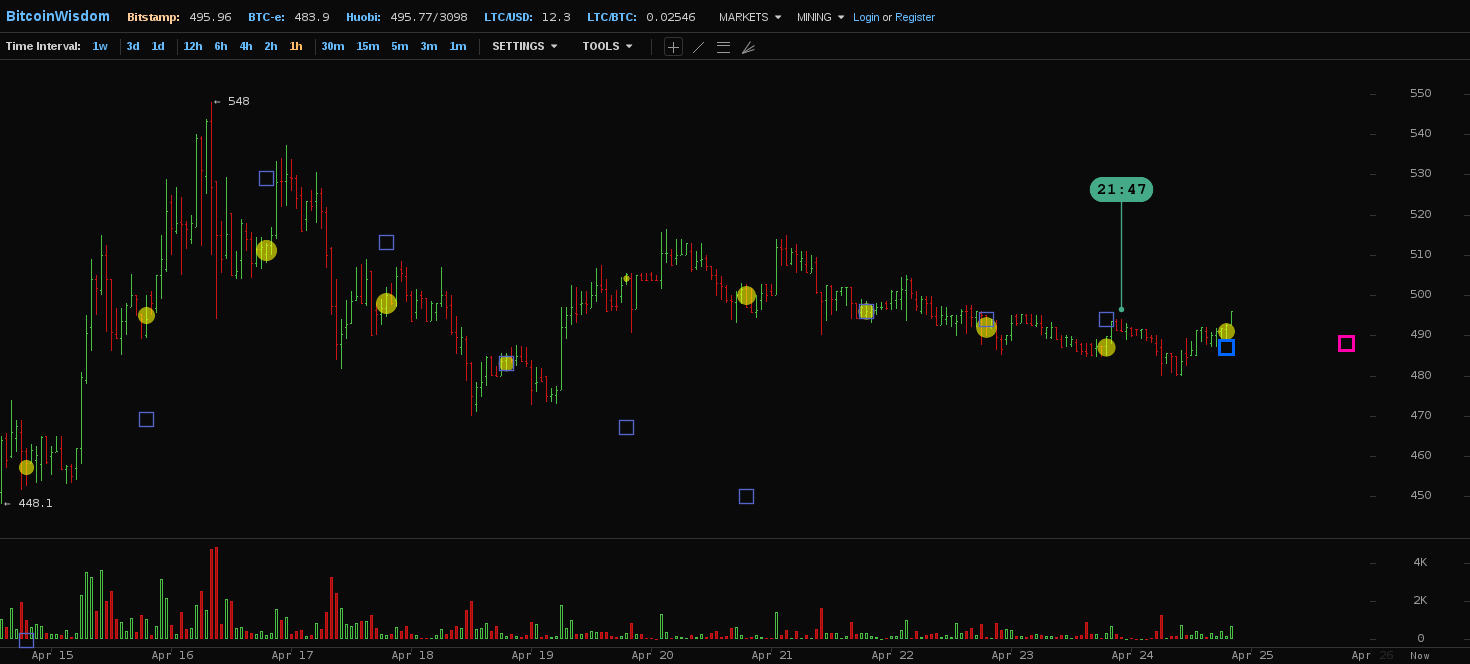The height and width of the screenshot is (664, 1470).
Task: Expand the MINING dropdown menu
Action: click(820, 17)
